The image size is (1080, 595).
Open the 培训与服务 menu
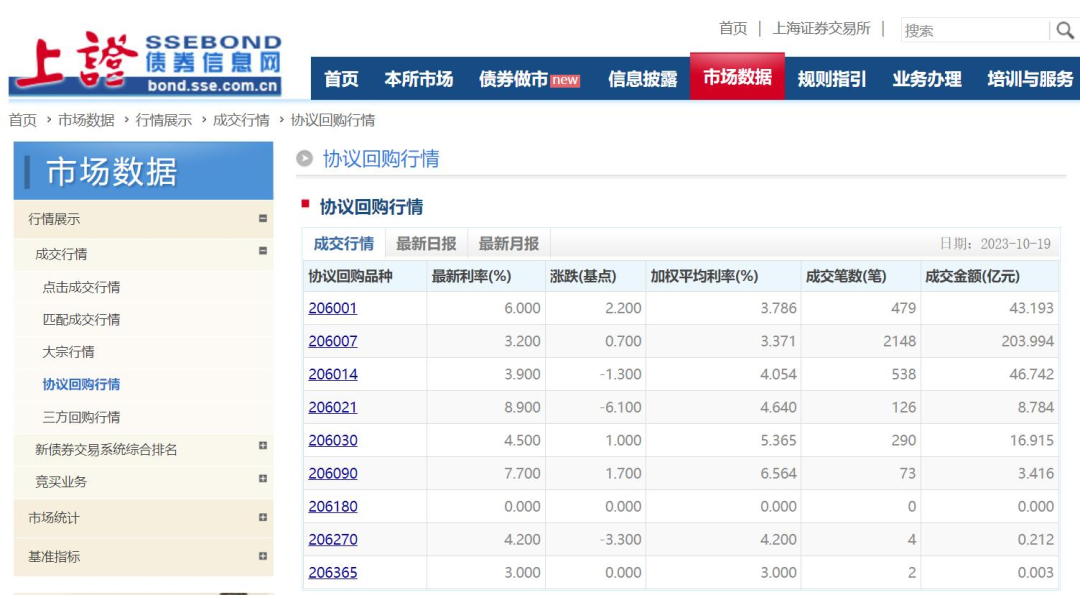tap(1030, 79)
